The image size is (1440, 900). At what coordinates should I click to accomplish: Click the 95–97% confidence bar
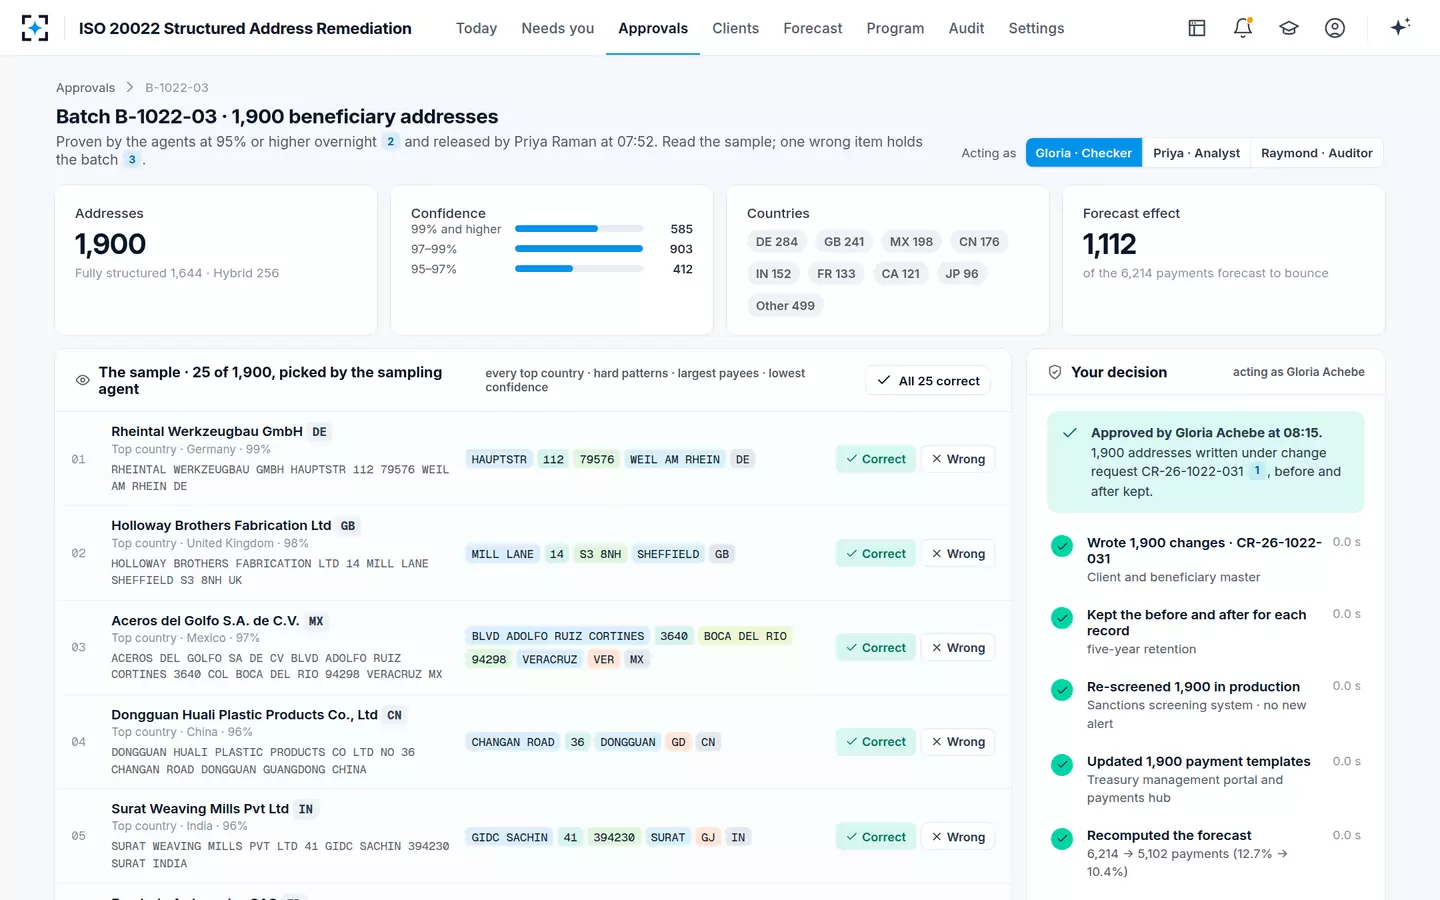[579, 269]
